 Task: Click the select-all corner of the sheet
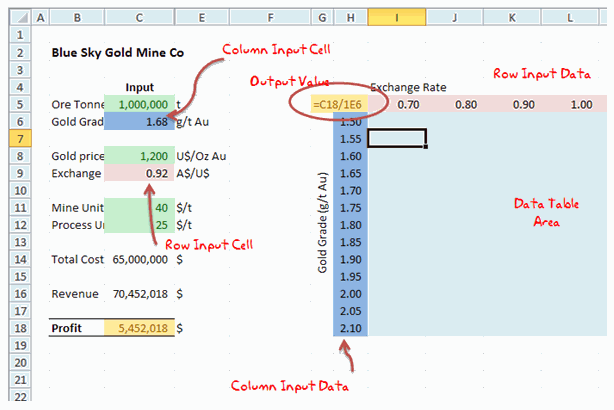click(x=15, y=18)
